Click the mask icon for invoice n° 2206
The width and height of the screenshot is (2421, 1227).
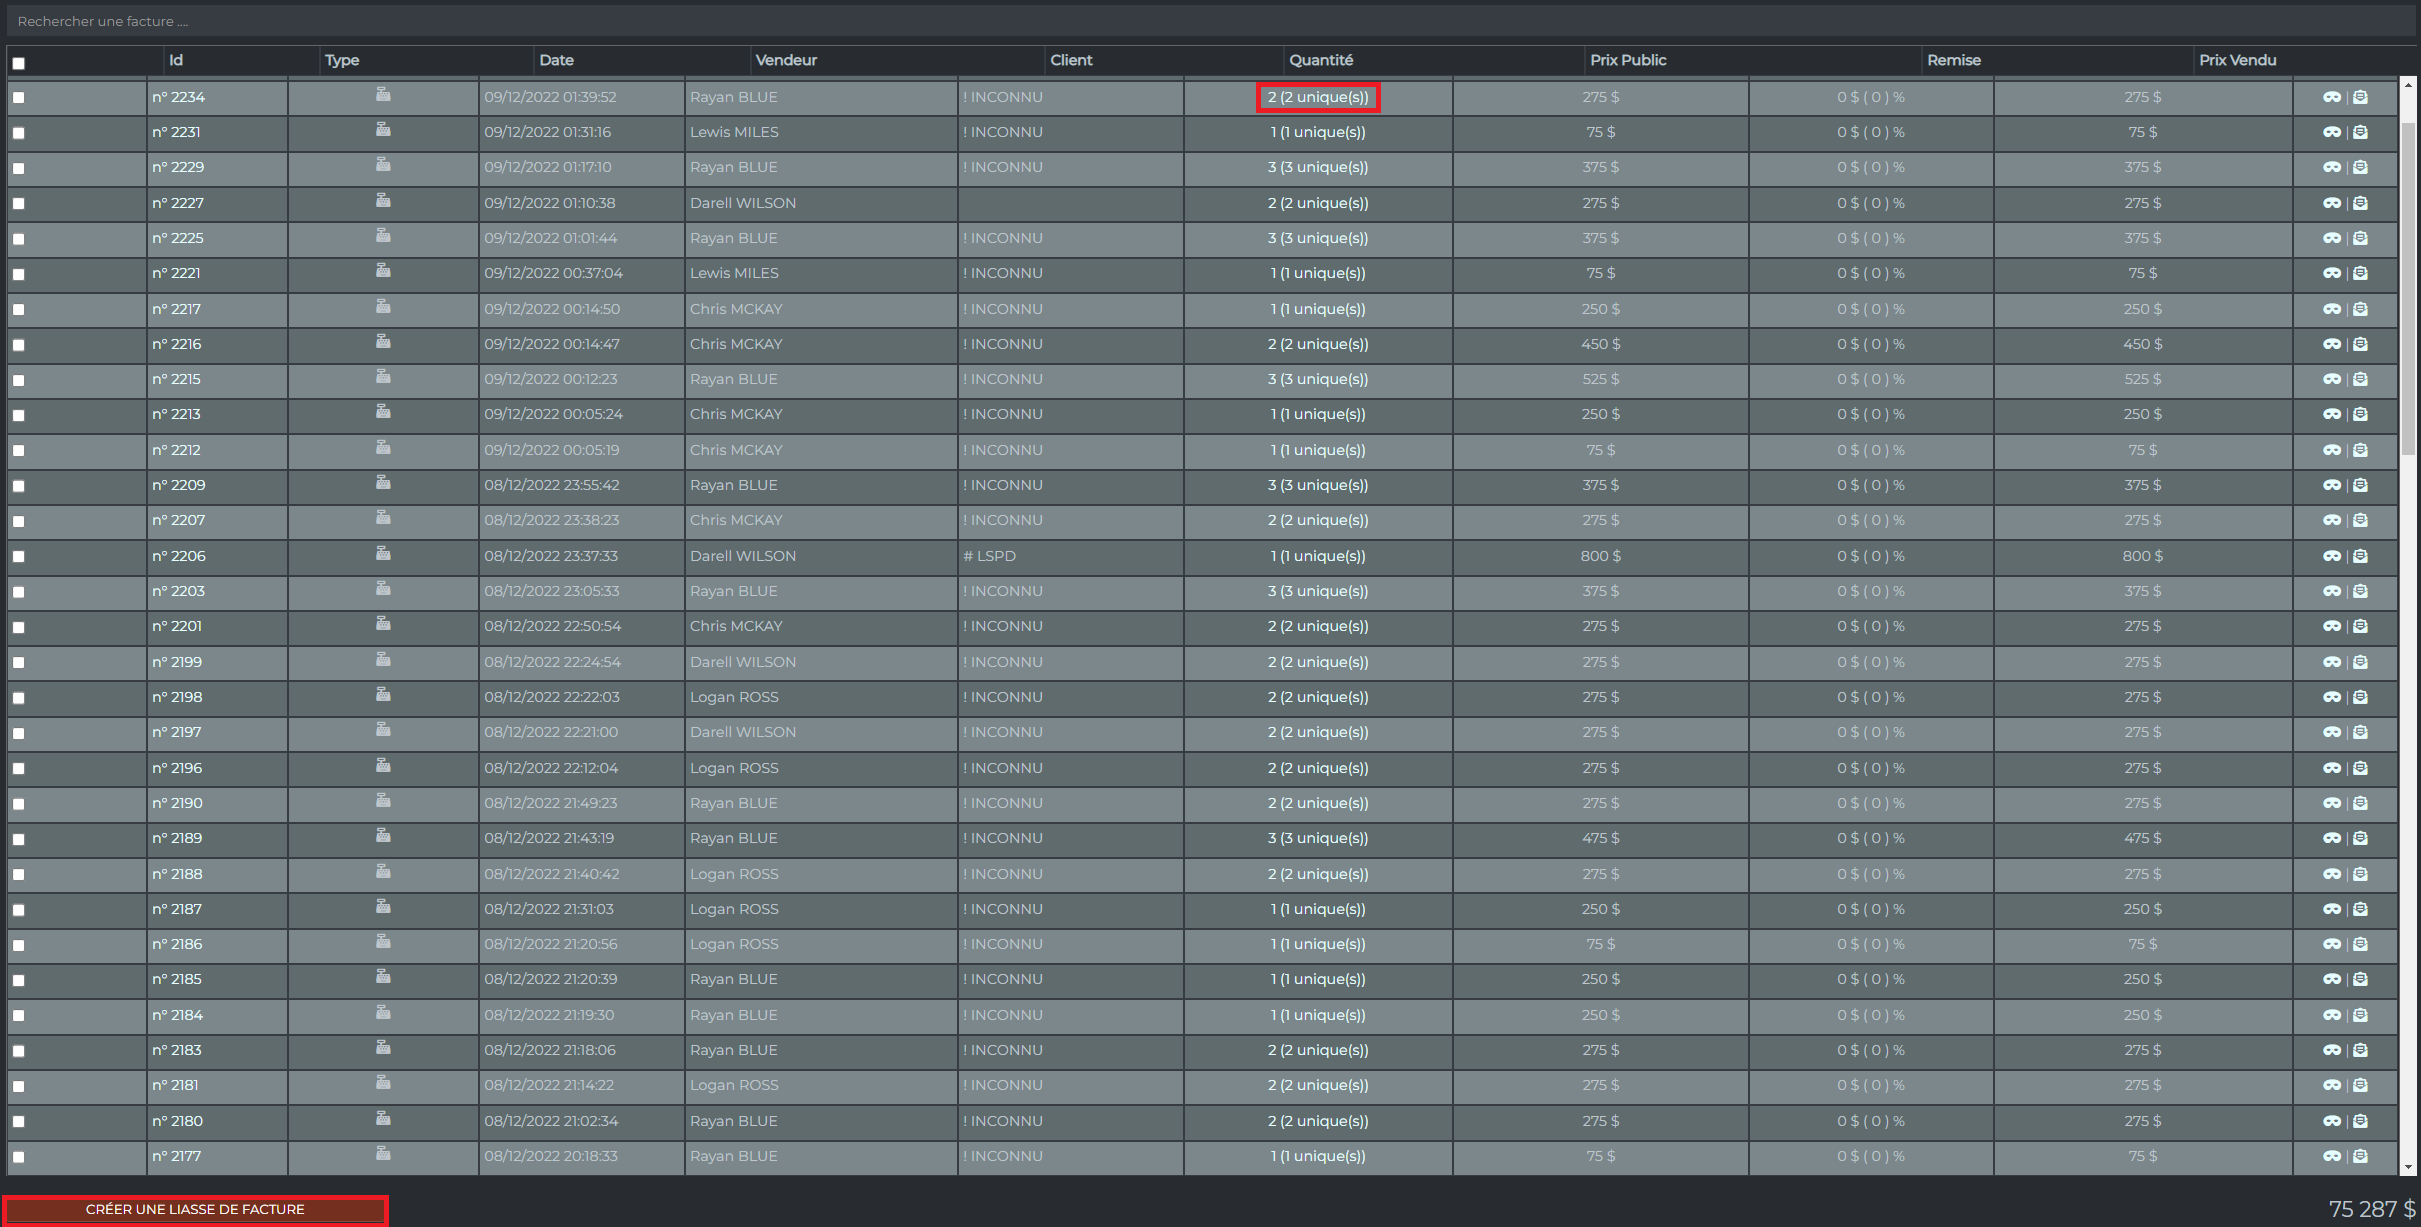pos(2332,556)
